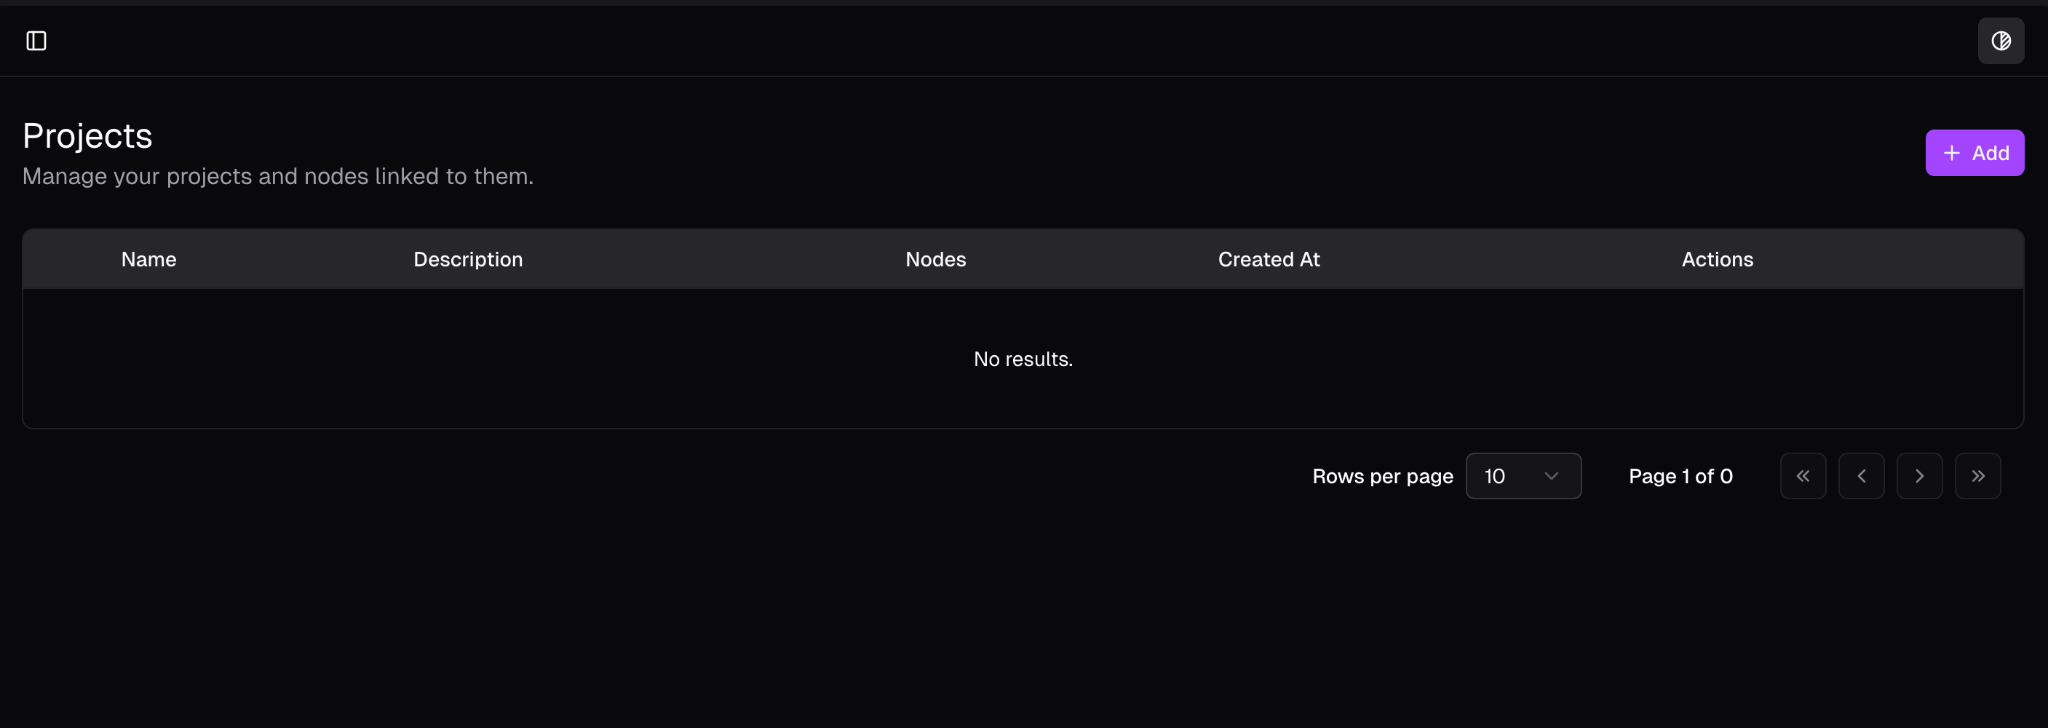The height and width of the screenshot is (728, 2048).
Task: Click the plus icon inside Add
Action: [x=1951, y=153]
